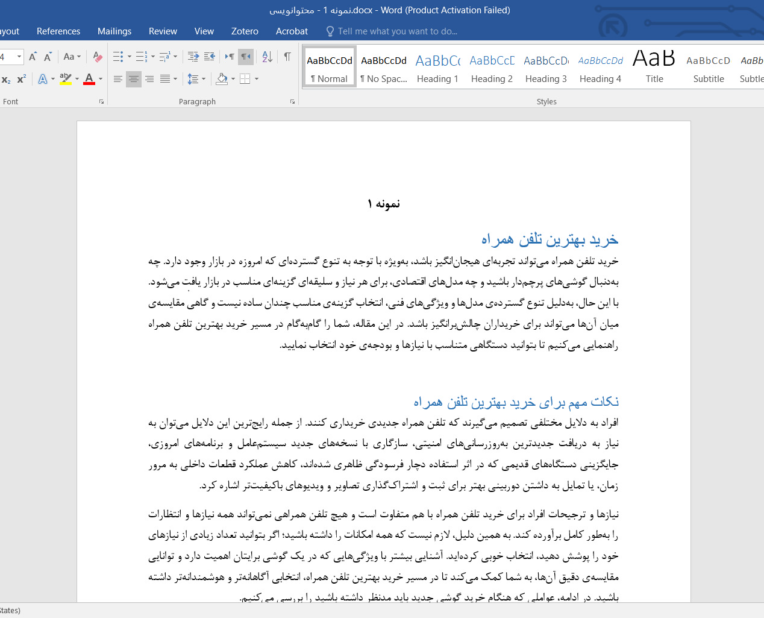Open the font size dropdown
This screenshot has width=764, height=618.
pos(19,57)
